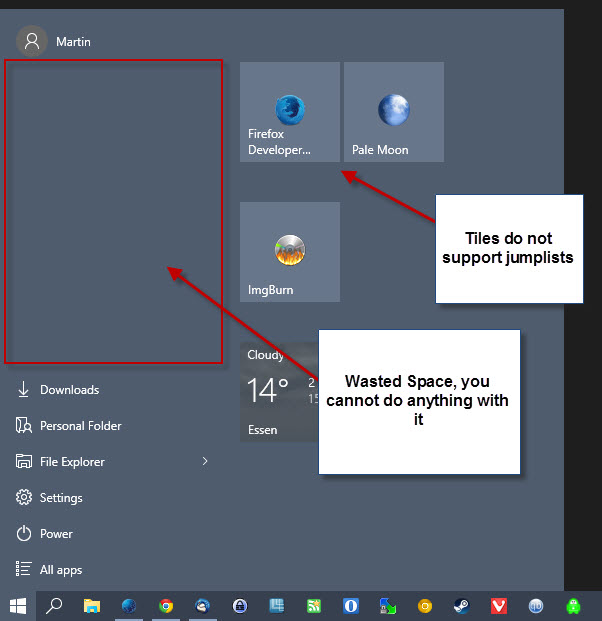The image size is (602, 621).
Task: Open Thunderbird mail from the taskbar
Action: (x=203, y=606)
